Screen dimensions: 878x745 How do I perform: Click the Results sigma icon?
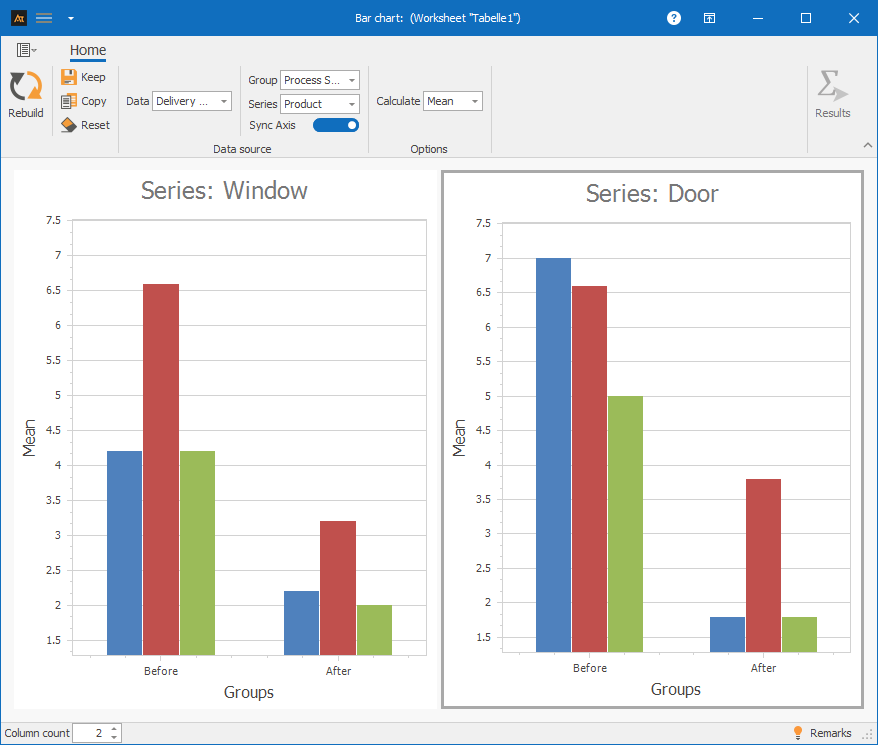click(x=832, y=87)
